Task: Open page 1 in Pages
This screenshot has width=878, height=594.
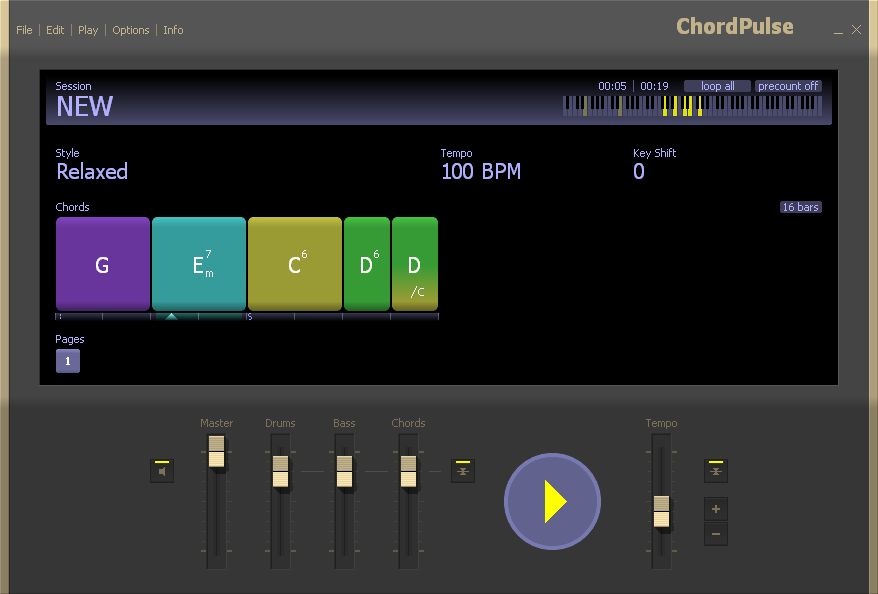Action: coord(68,361)
